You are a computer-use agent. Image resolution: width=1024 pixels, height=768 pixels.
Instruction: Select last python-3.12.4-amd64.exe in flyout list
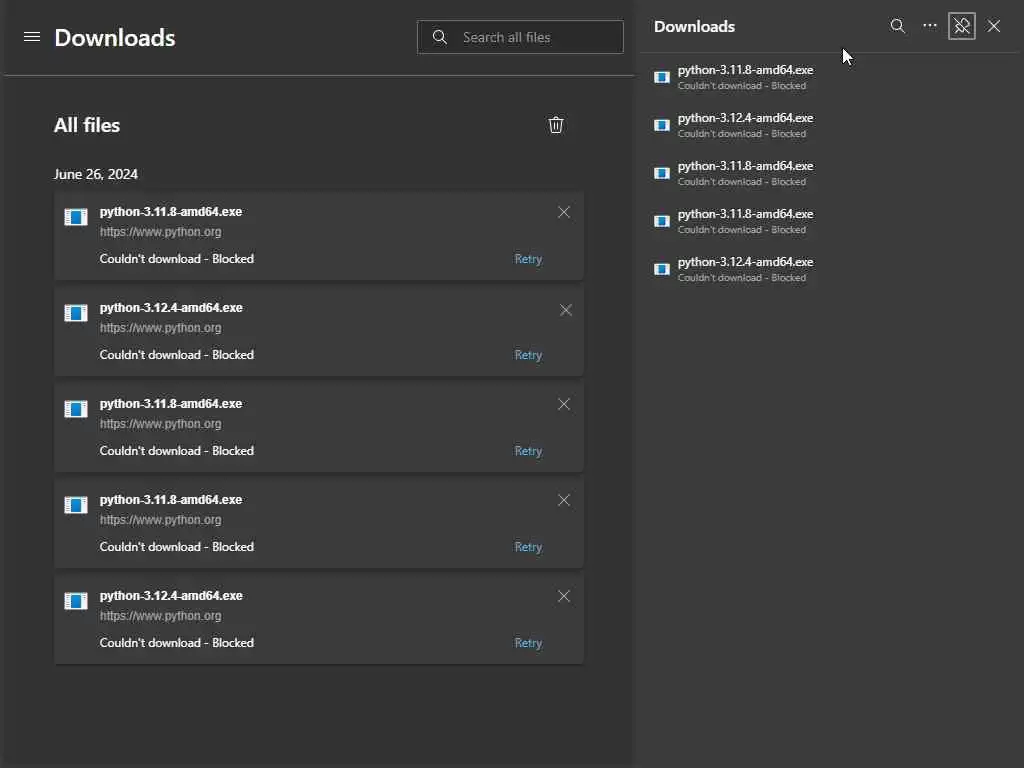[x=745, y=263]
